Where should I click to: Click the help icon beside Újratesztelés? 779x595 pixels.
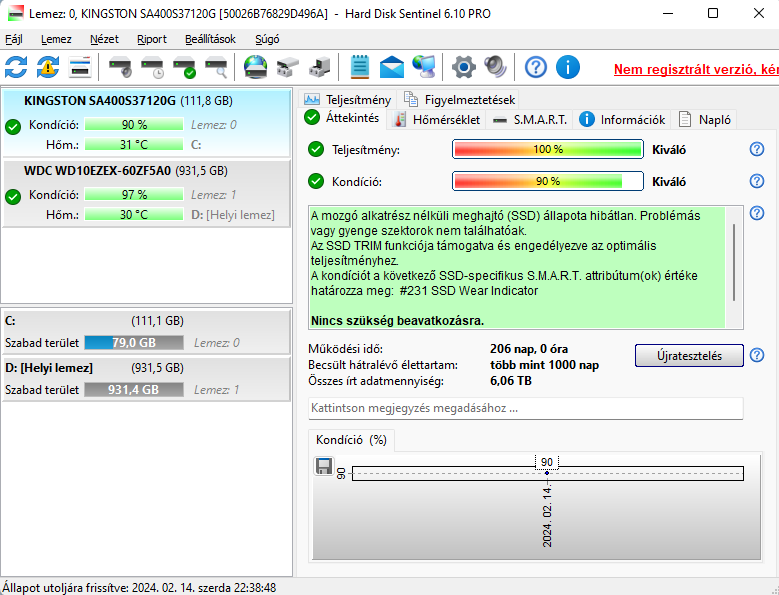[x=757, y=355]
